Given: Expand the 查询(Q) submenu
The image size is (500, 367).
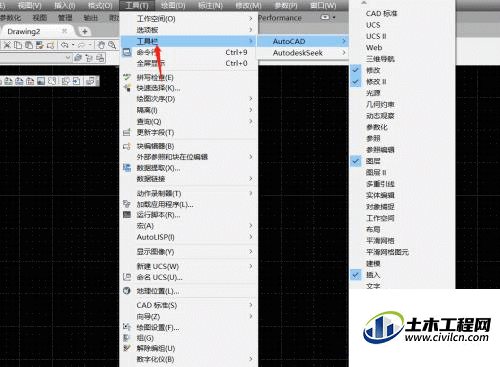Looking at the screenshot, I should tap(188, 121).
